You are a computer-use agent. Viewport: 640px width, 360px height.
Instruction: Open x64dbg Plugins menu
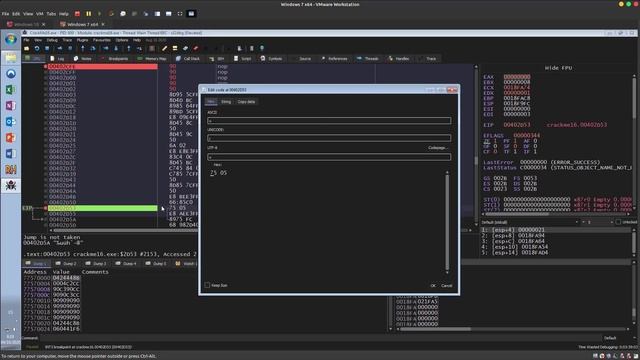82,40
